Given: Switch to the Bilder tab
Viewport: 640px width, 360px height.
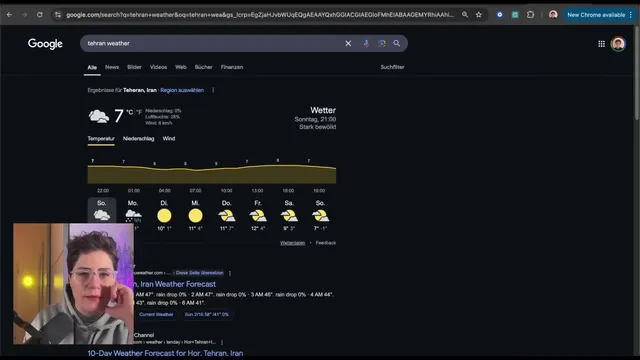Looking at the screenshot, I should 134,67.
